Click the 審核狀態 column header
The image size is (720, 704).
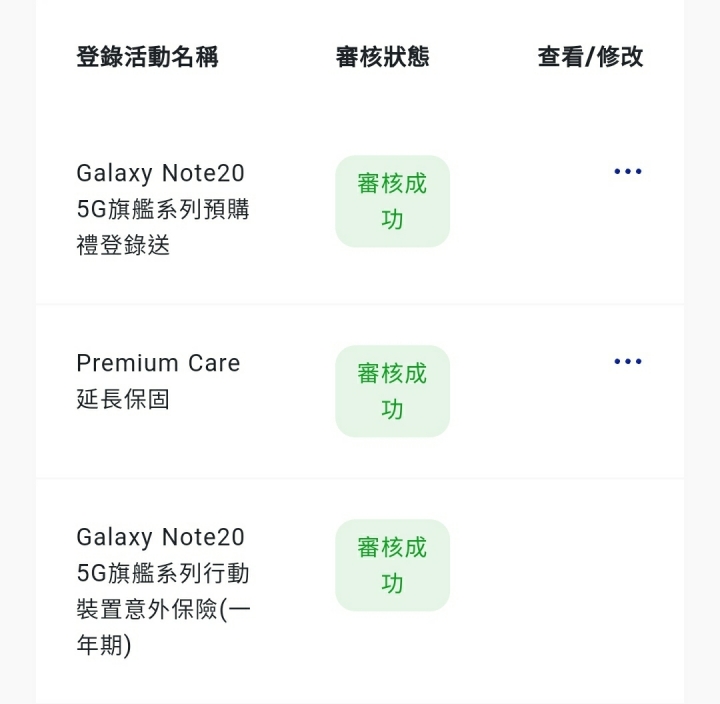click(382, 57)
